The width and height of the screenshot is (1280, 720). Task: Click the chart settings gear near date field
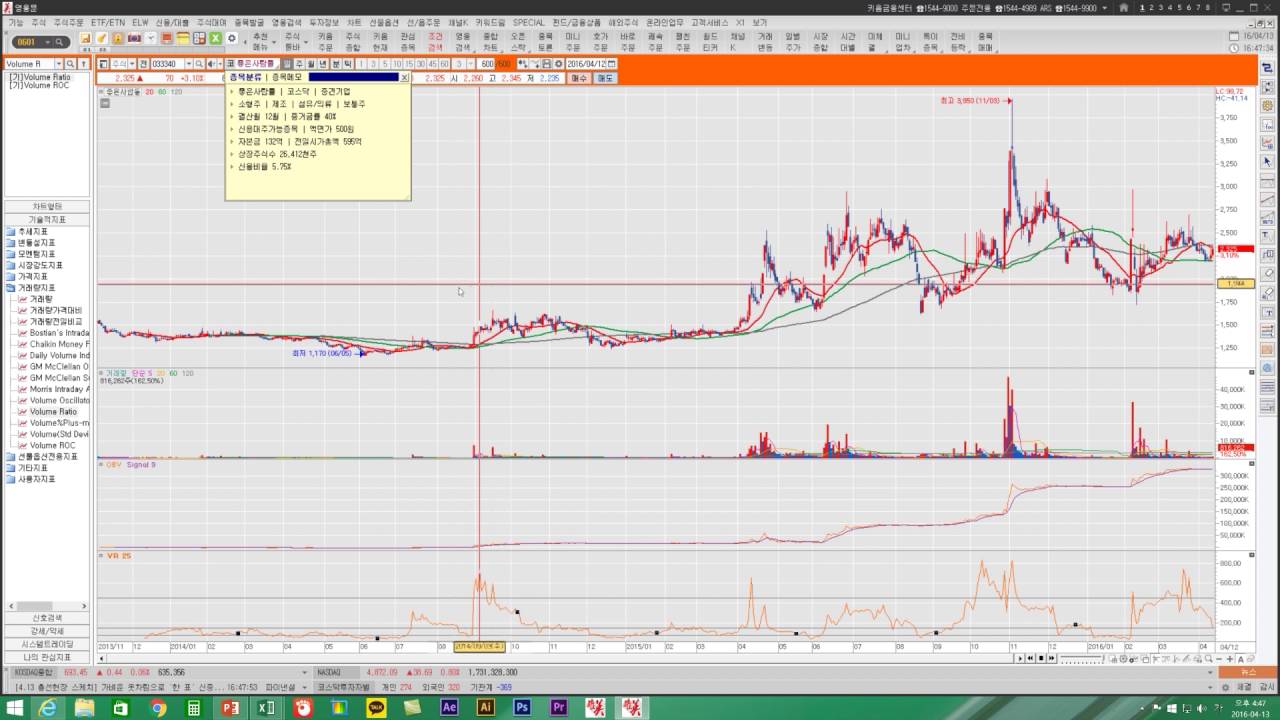click(x=558, y=64)
